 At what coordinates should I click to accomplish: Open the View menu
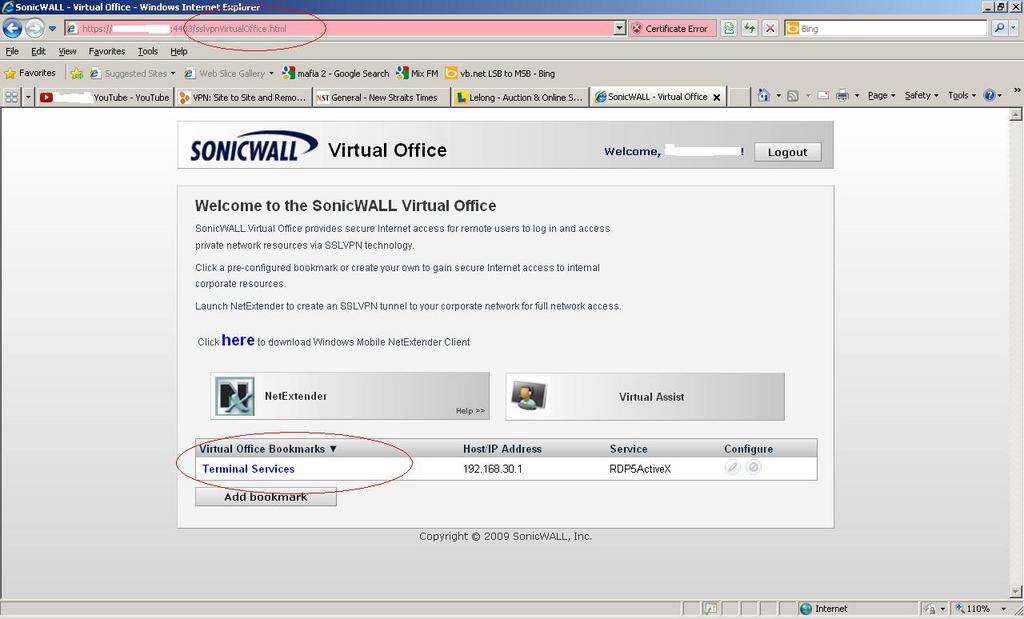click(67, 51)
